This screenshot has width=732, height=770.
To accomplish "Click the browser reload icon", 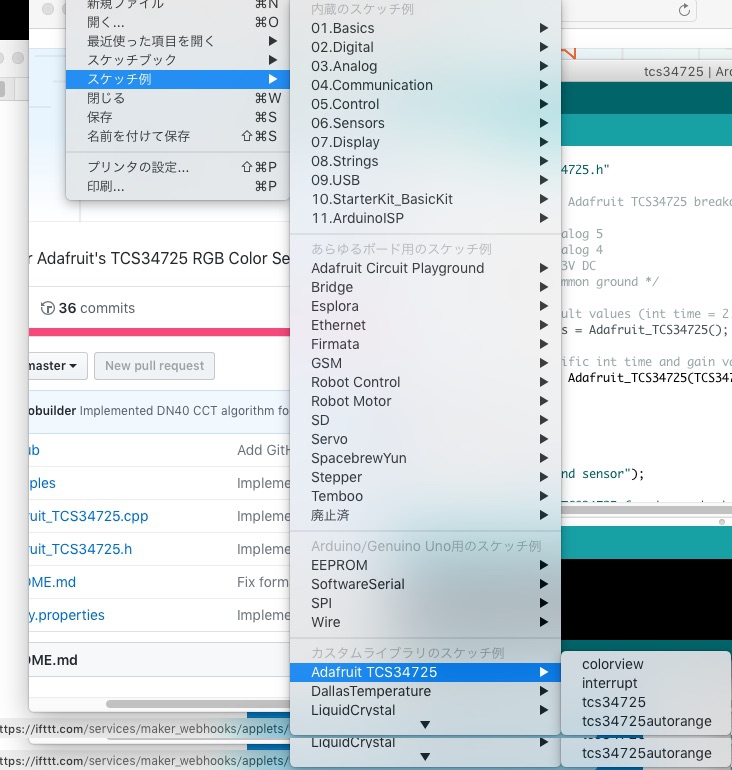I will (684, 10).
